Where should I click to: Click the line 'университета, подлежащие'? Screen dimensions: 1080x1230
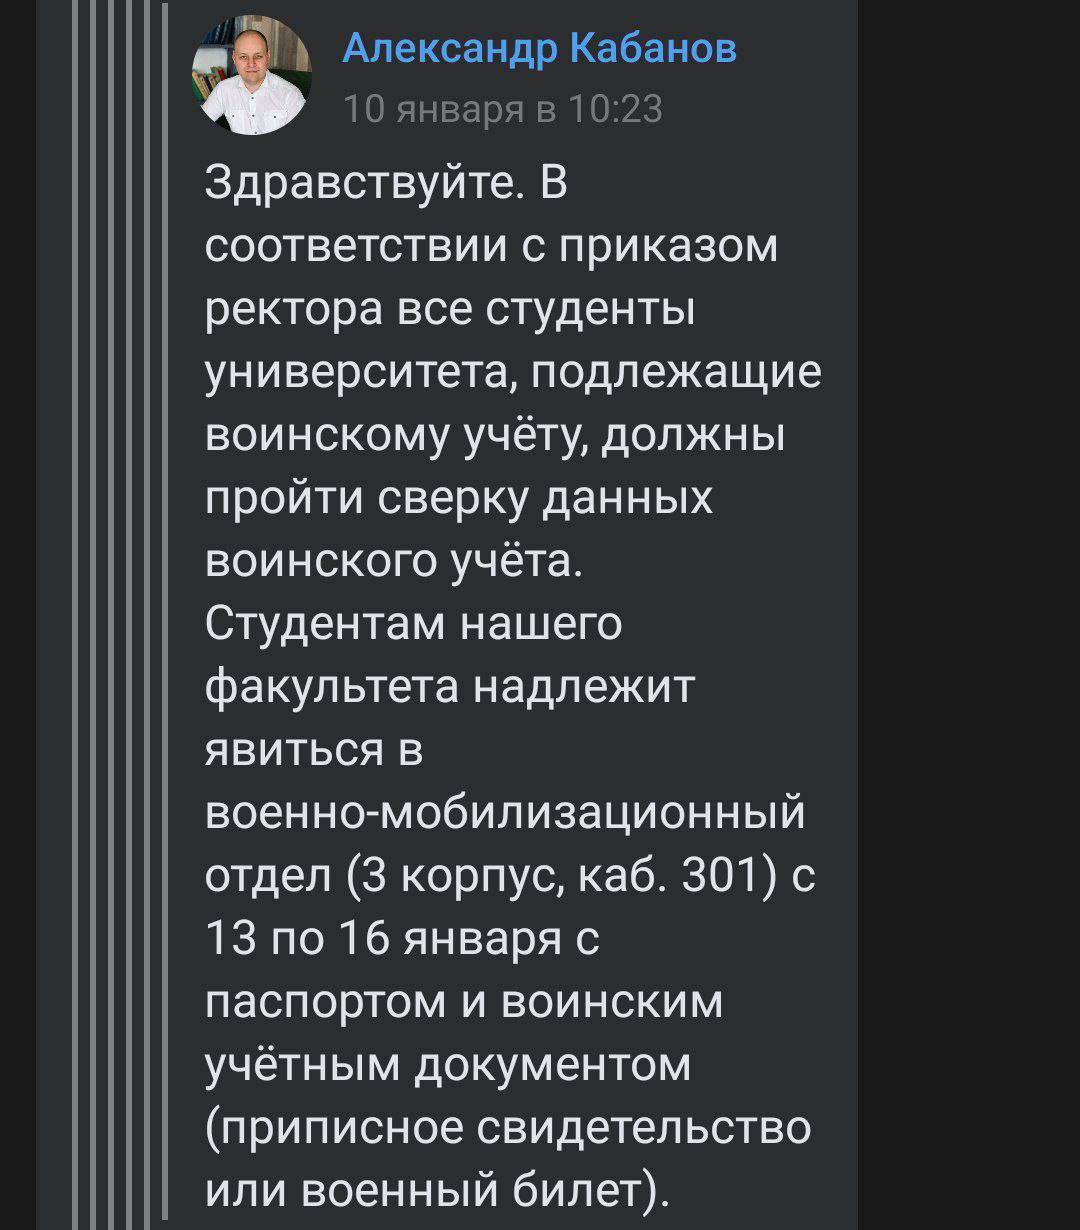click(x=513, y=372)
